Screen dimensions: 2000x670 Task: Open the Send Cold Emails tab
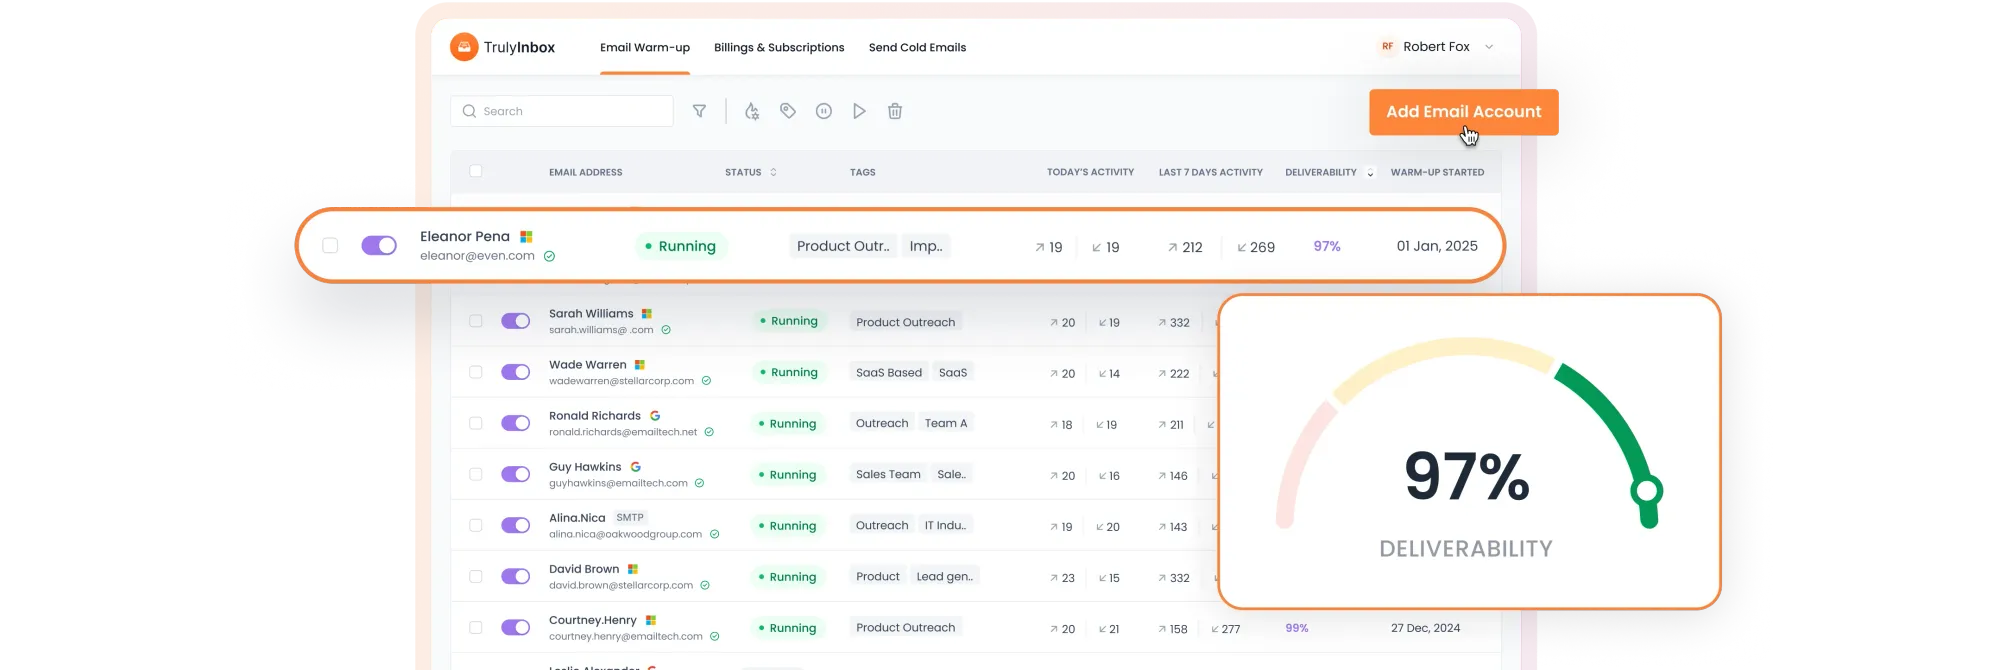point(917,47)
